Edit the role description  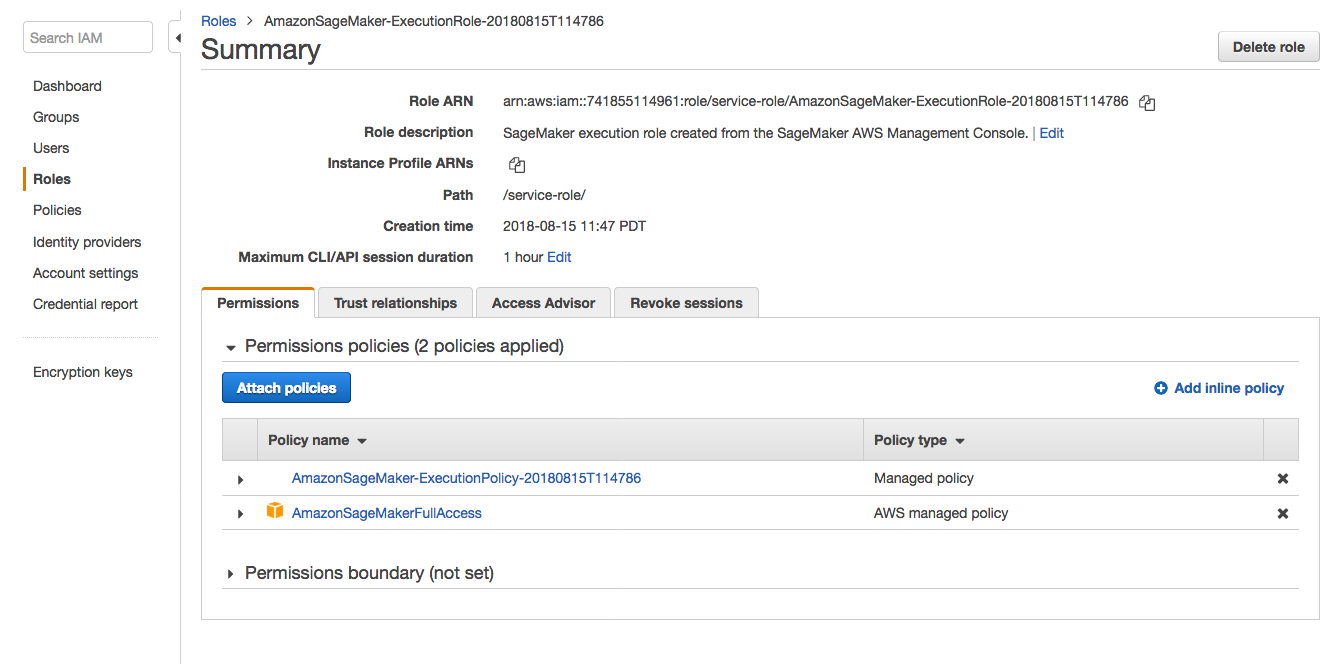click(1051, 133)
